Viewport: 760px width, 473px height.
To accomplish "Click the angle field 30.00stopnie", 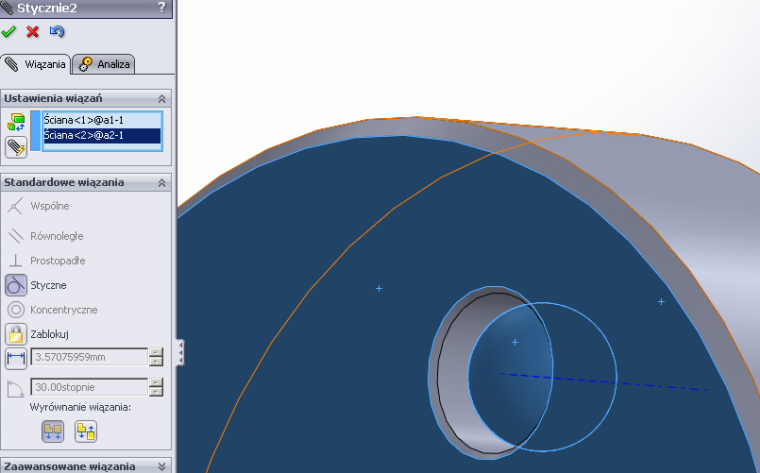I will [x=89, y=387].
